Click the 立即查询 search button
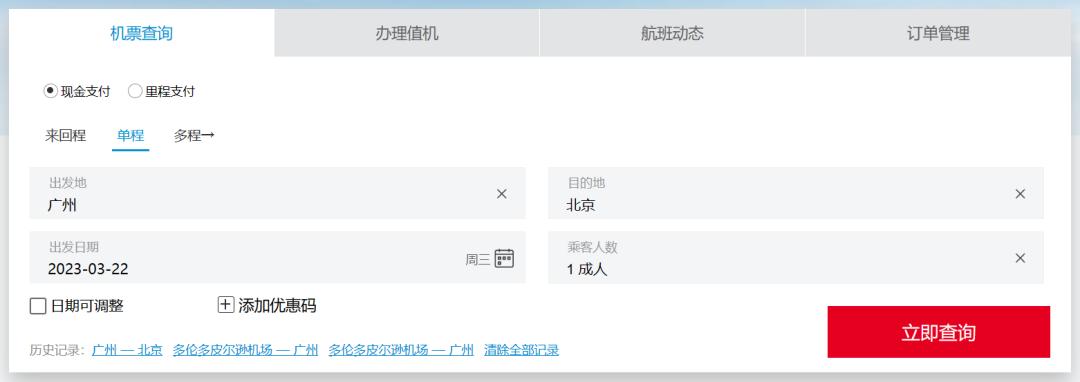This screenshot has width=1080, height=382. (939, 332)
